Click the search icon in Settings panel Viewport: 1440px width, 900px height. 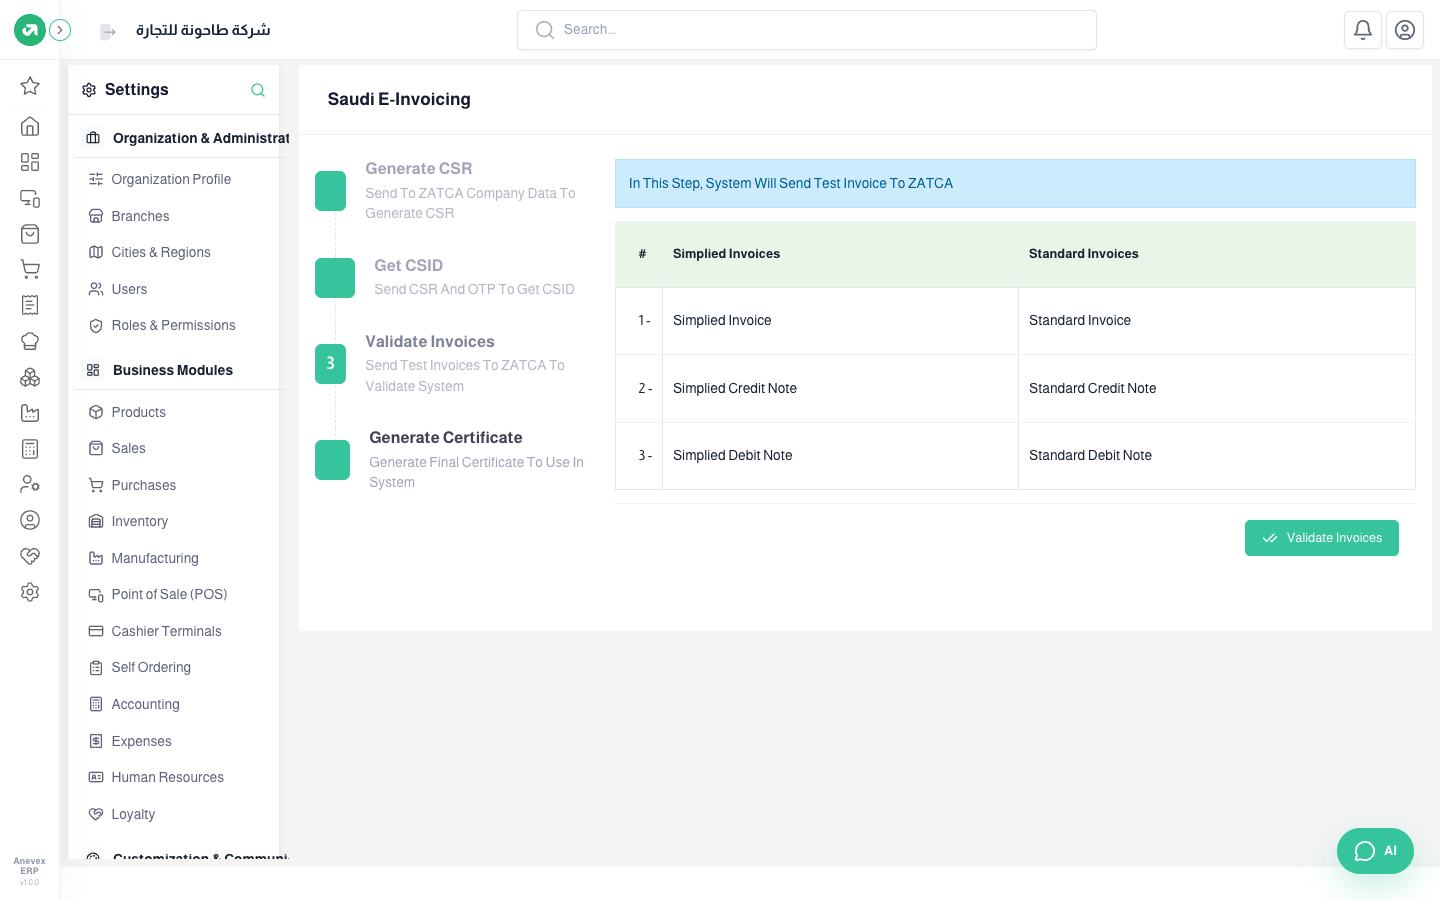pos(258,90)
